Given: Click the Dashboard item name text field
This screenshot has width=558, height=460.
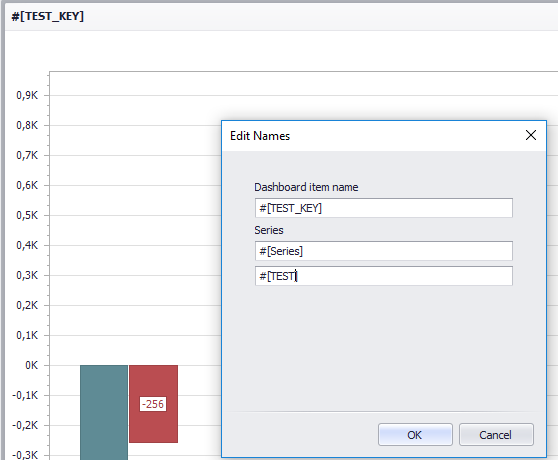Looking at the screenshot, I should (384, 208).
